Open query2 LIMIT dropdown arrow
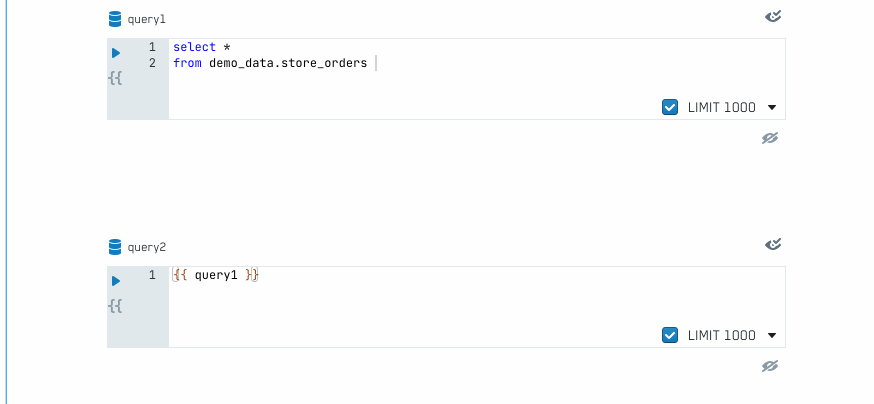Screen dimensions: 874x404 click(772, 335)
